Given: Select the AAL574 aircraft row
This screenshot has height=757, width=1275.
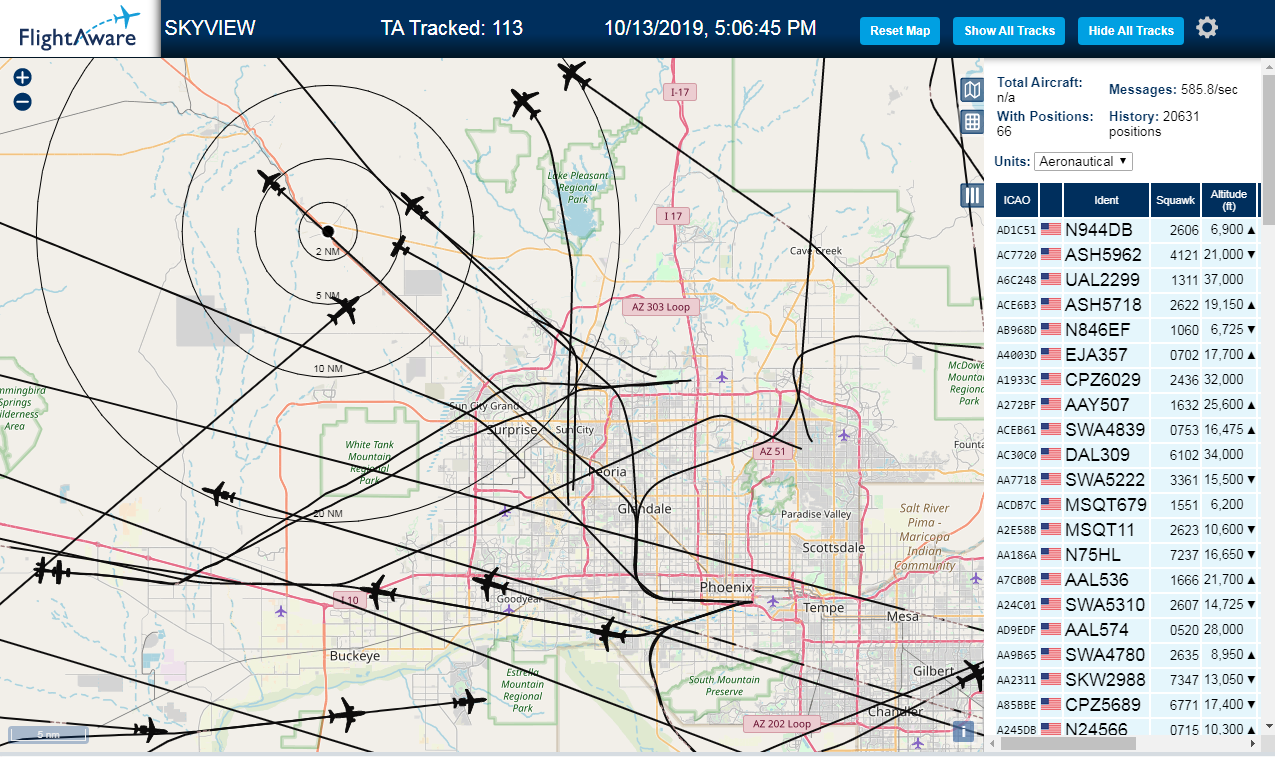Looking at the screenshot, I should 1127,629.
